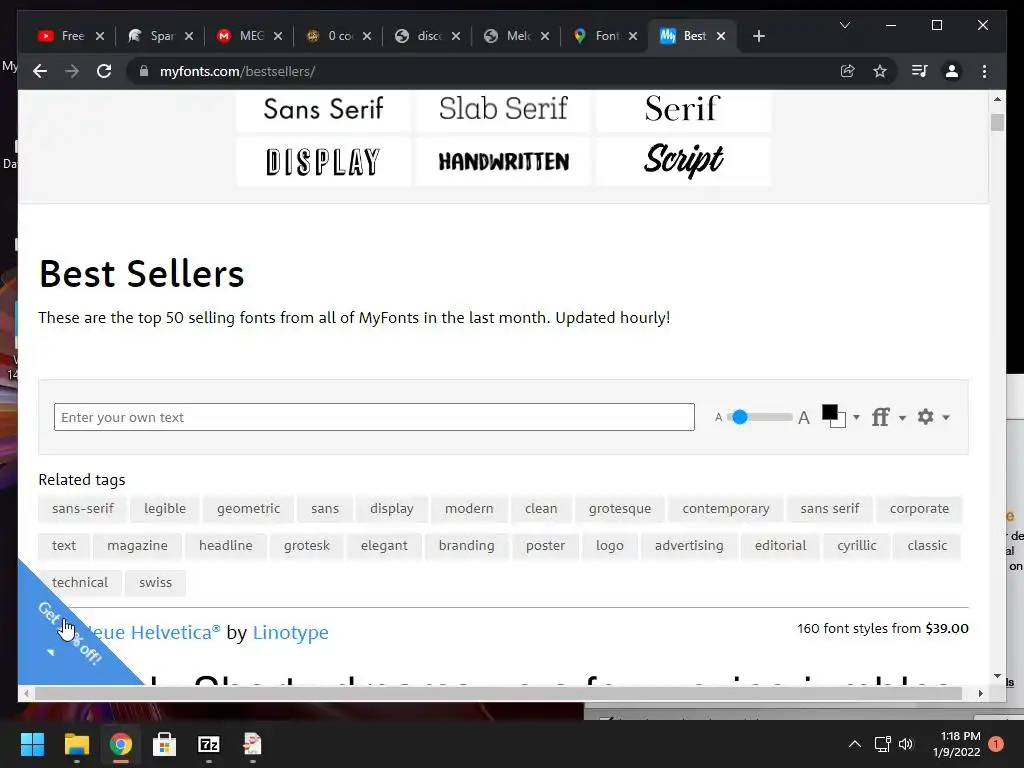Screen dimensions: 1024x768
Task: Select the technical tag
Action: (80, 583)
